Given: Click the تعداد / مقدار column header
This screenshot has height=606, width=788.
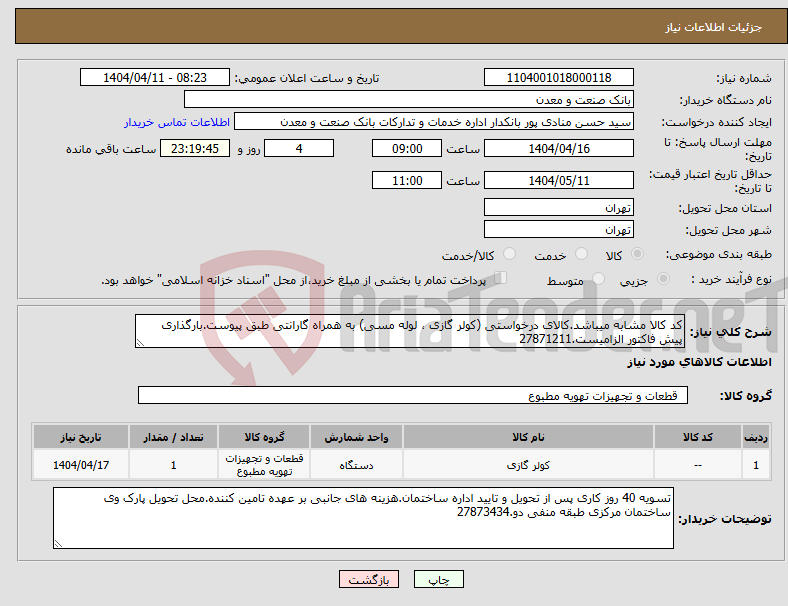Looking at the screenshot, I should 173,437.
